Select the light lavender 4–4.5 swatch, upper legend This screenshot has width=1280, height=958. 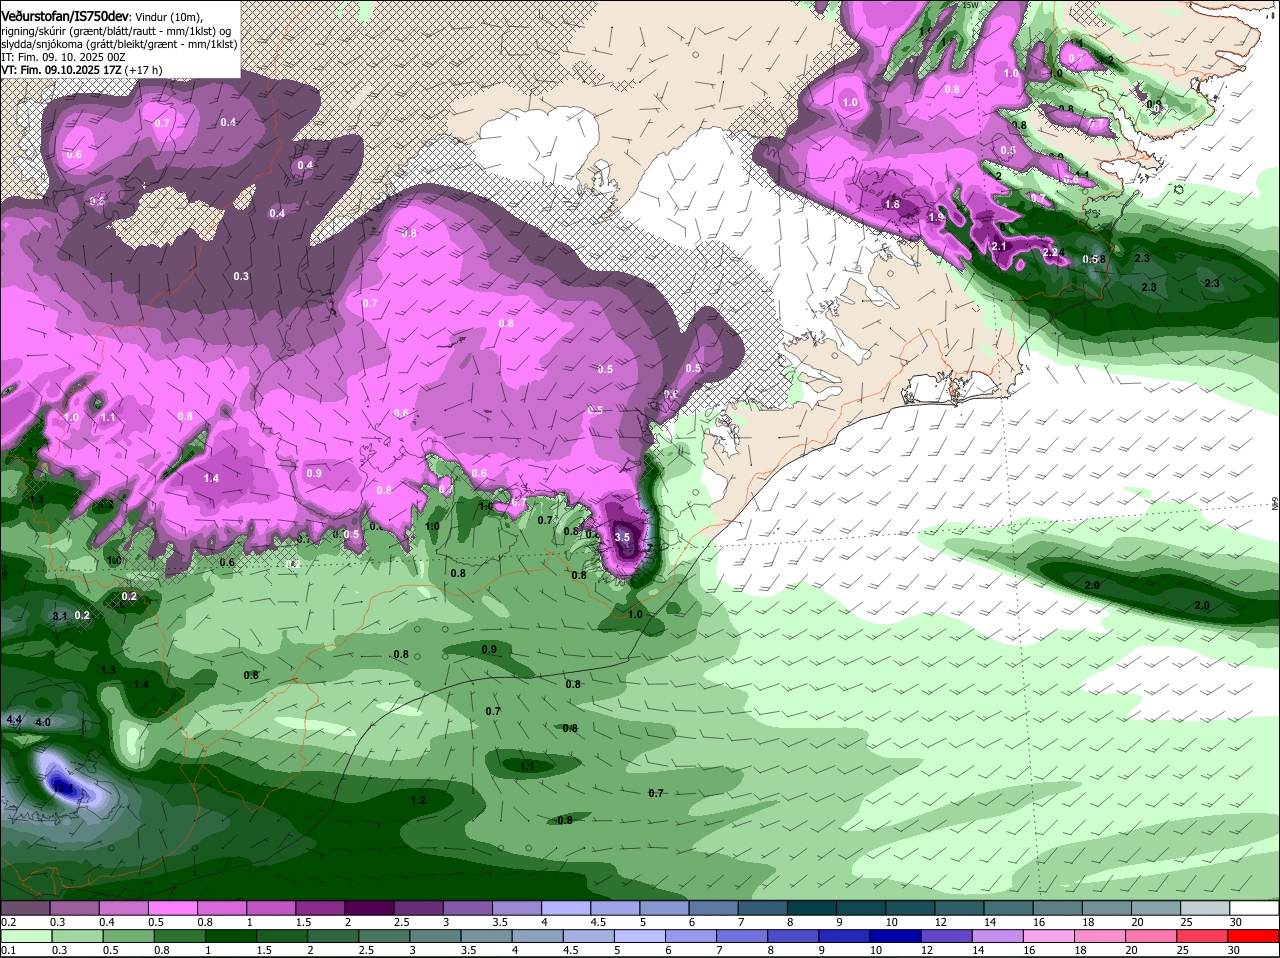click(x=566, y=907)
